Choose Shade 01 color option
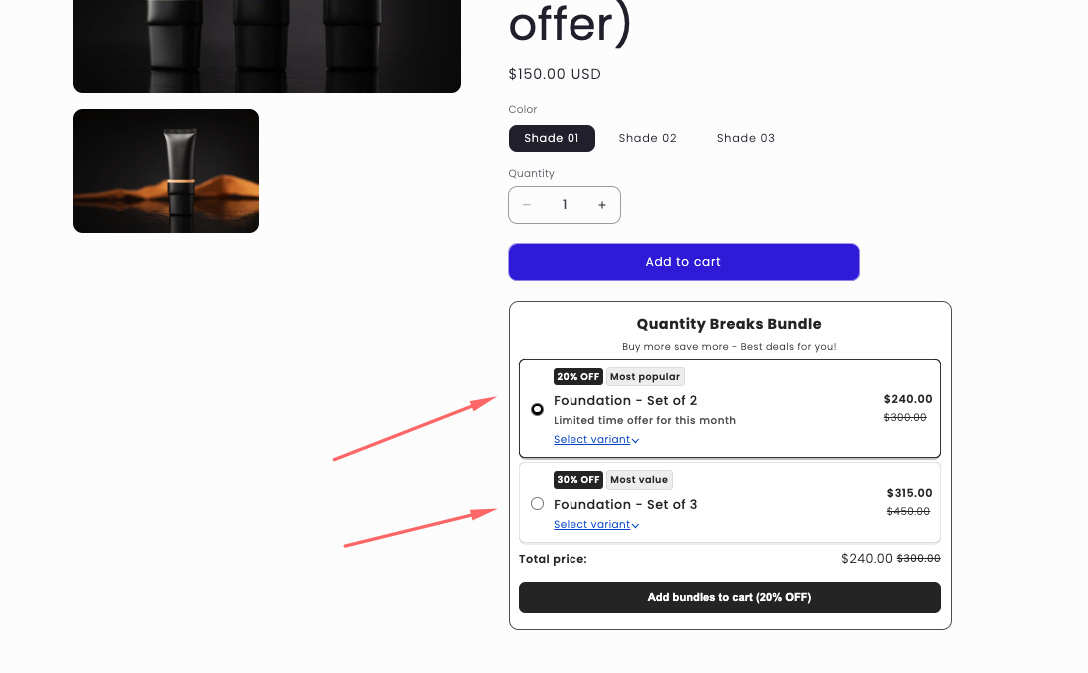 (551, 138)
